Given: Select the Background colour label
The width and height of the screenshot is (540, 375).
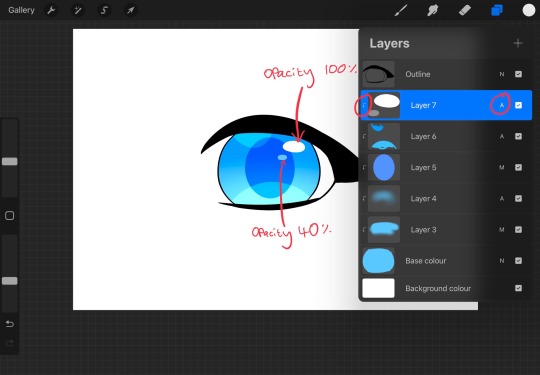Looking at the screenshot, I should [438, 288].
